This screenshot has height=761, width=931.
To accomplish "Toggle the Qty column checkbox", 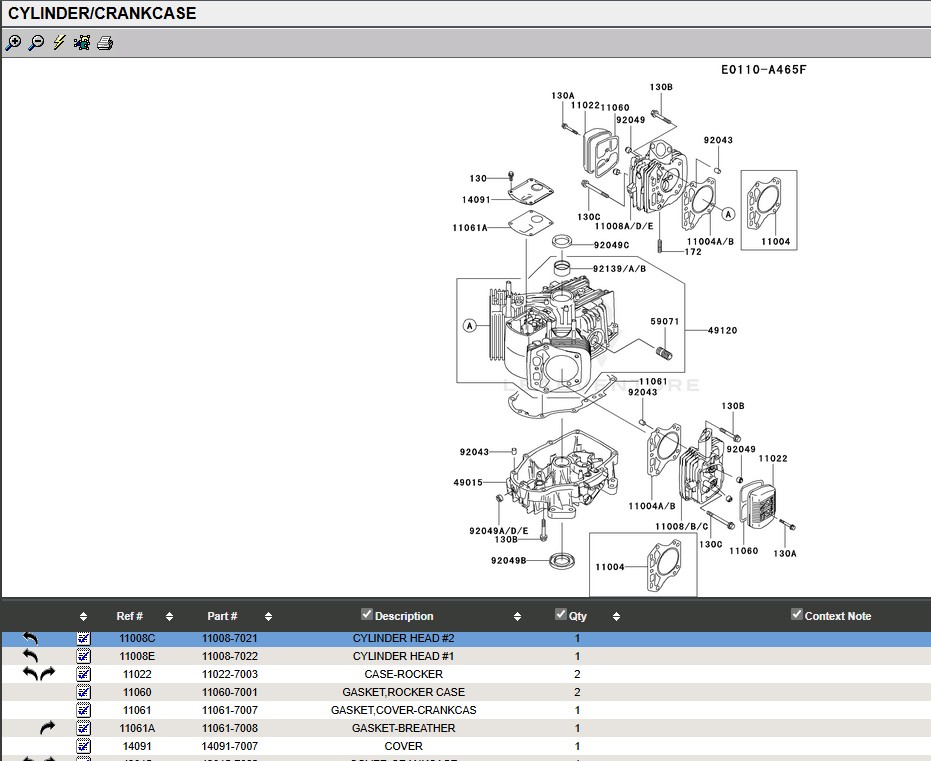I will (561, 614).
